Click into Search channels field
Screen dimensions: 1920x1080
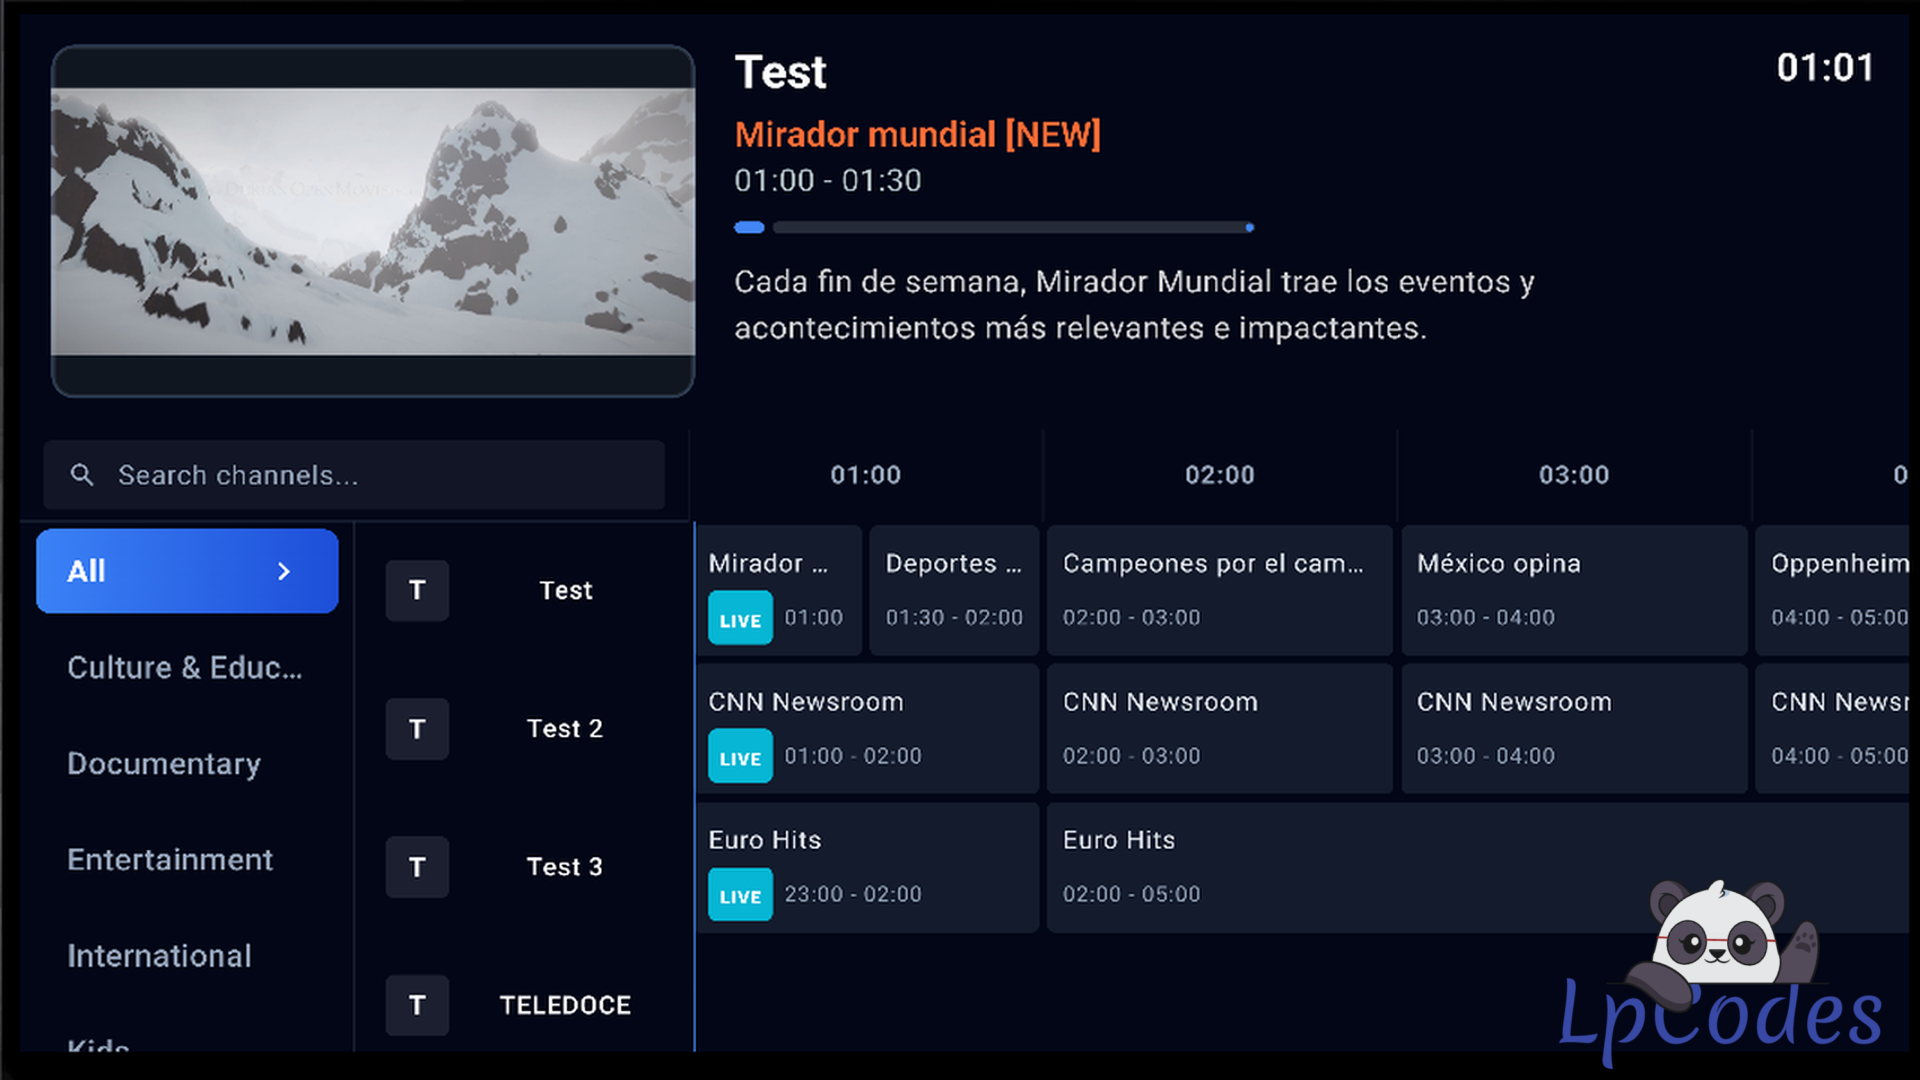pos(380,475)
